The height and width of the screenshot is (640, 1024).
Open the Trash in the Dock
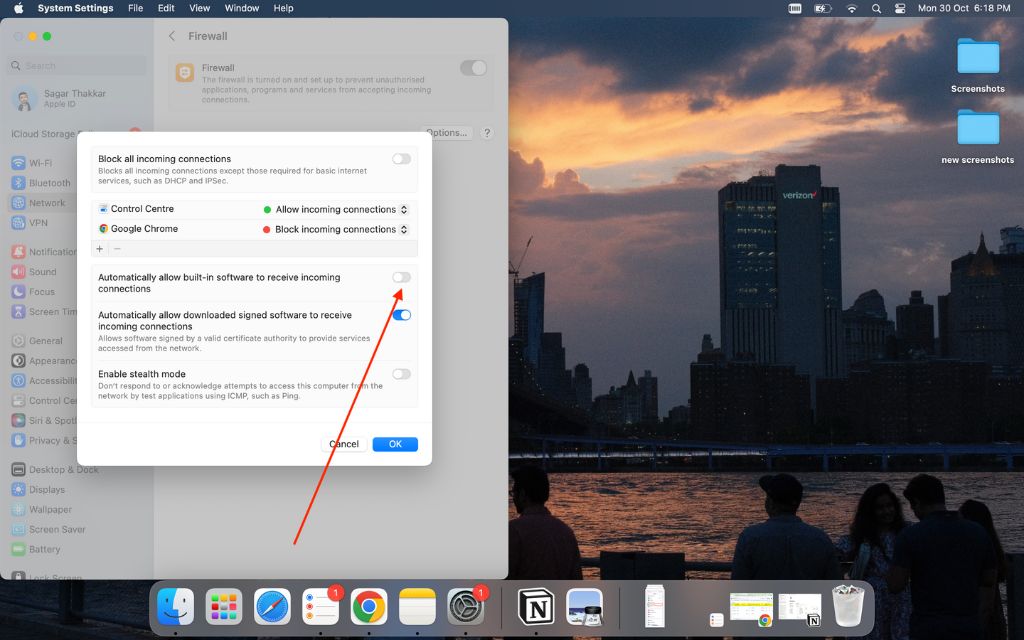(852, 606)
